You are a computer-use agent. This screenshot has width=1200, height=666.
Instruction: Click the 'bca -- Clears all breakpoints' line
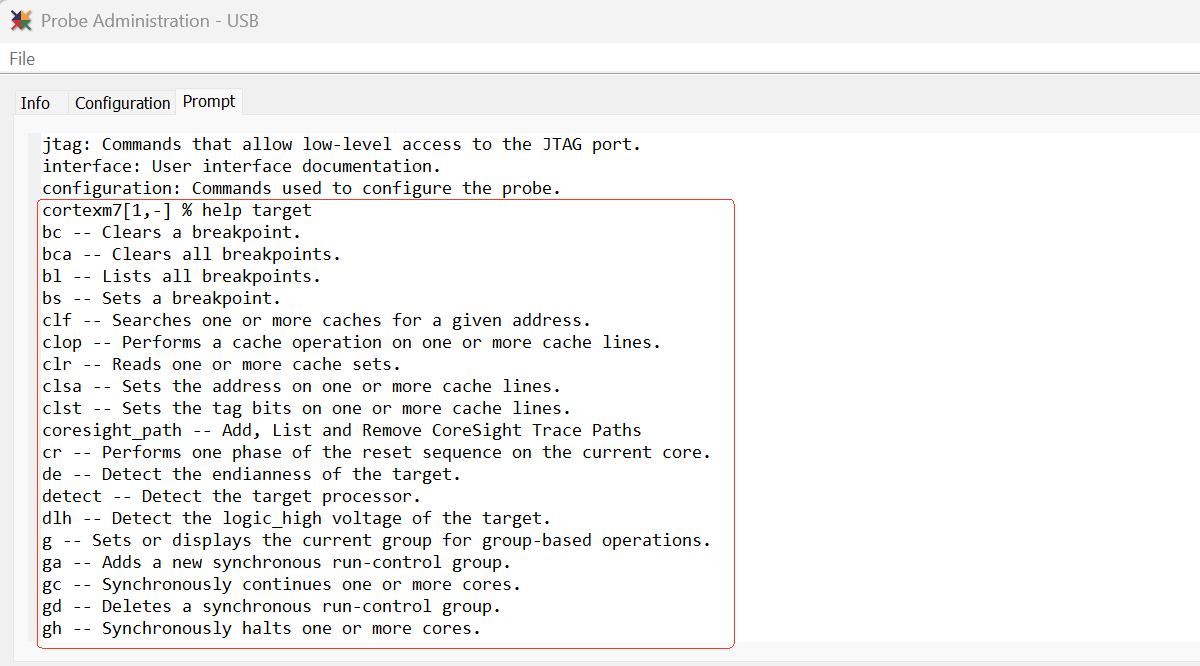click(191, 255)
